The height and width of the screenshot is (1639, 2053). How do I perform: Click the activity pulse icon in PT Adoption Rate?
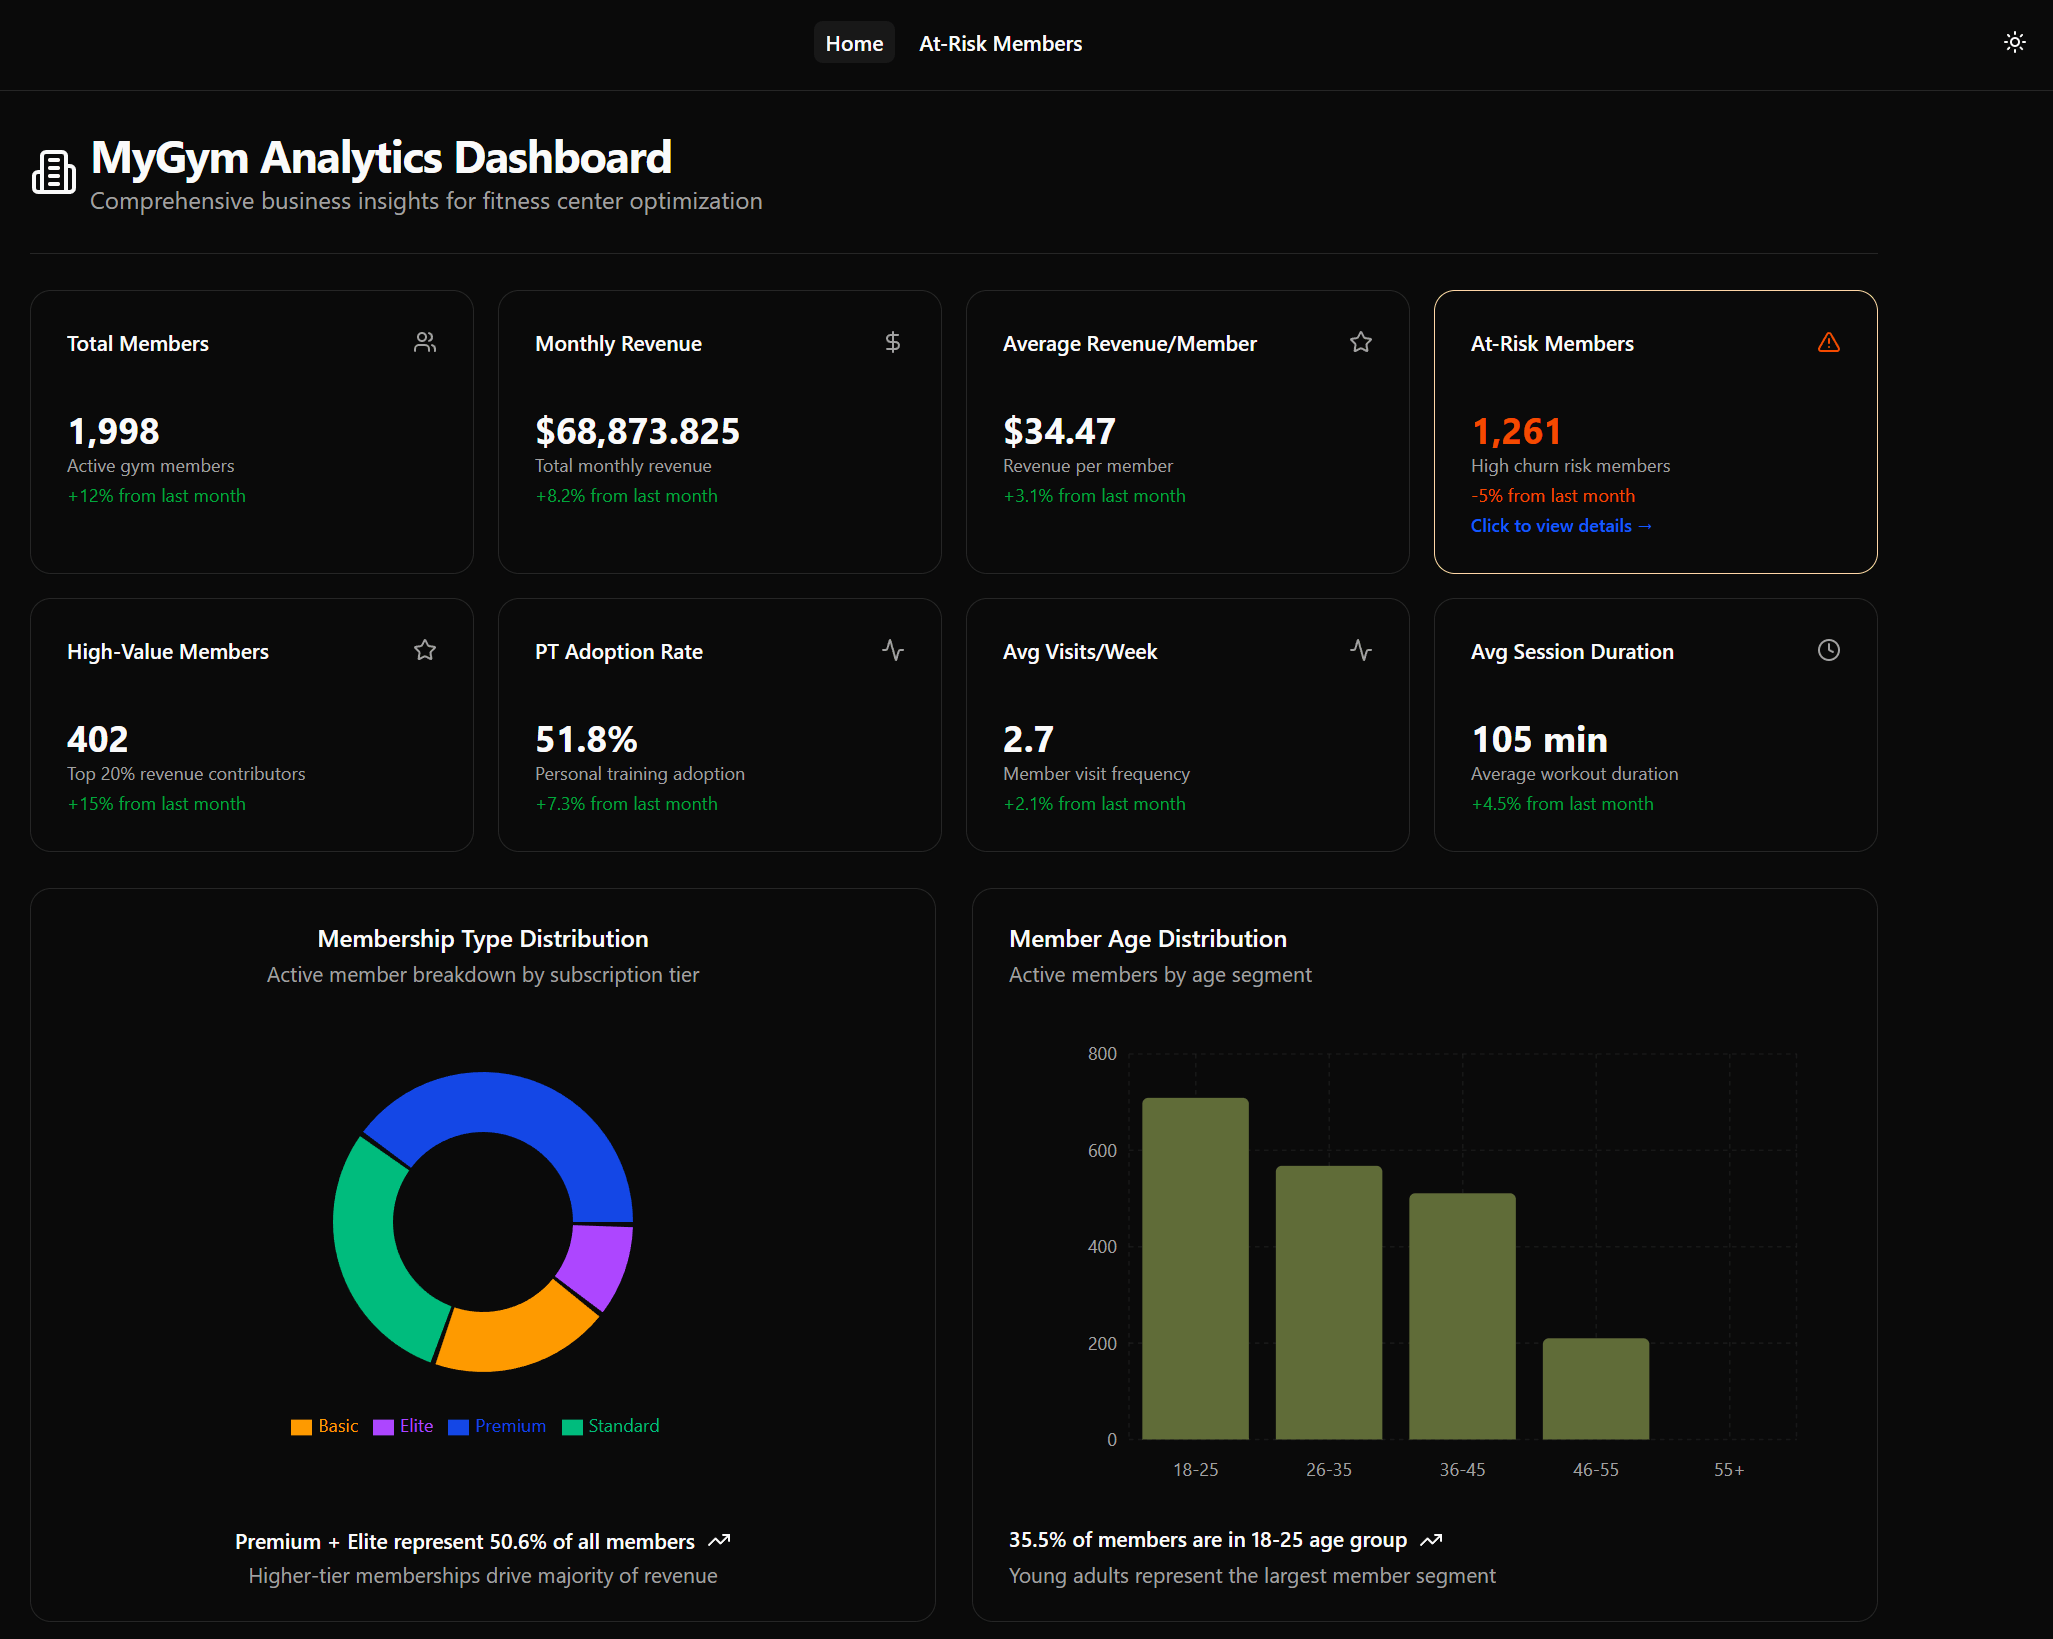click(893, 650)
